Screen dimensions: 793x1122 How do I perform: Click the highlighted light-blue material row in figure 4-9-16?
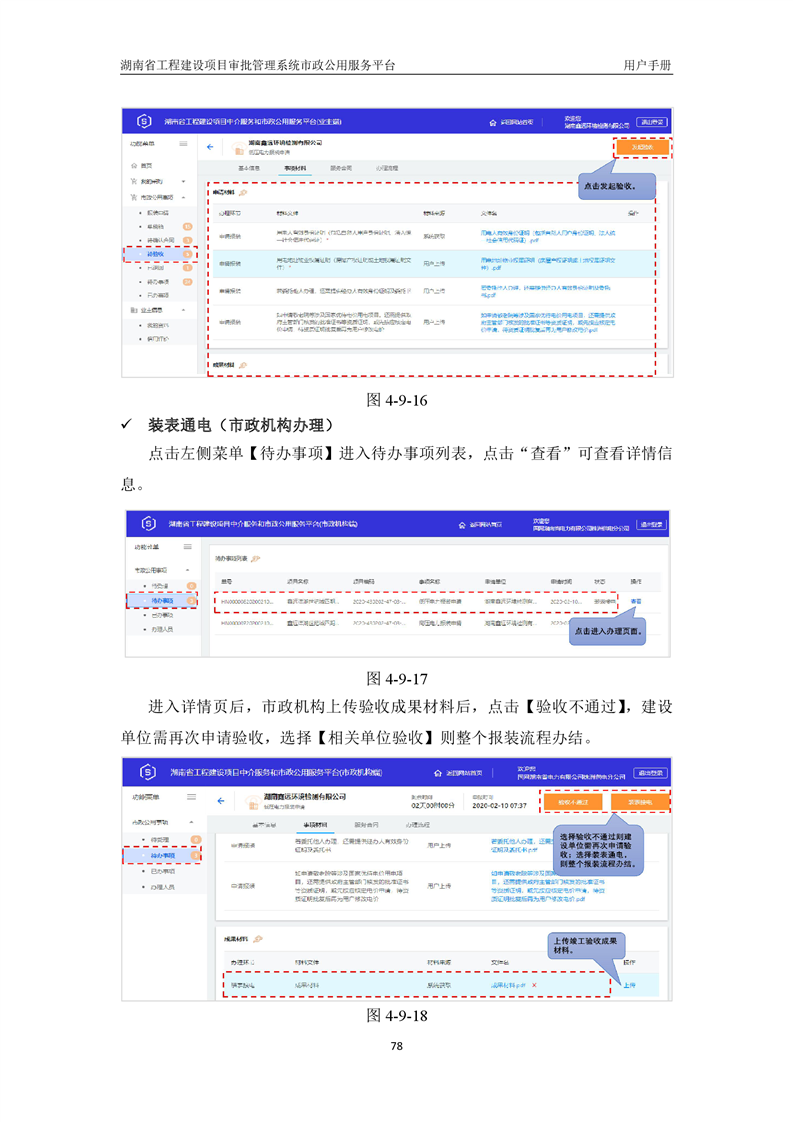tap(434, 263)
